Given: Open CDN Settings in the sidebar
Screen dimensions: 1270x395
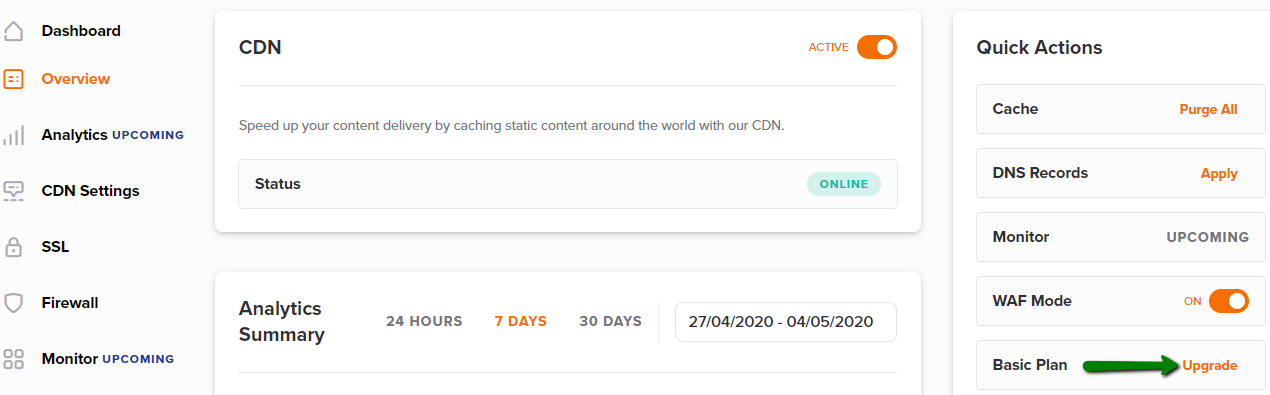Looking at the screenshot, I should click(x=90, y=191).
